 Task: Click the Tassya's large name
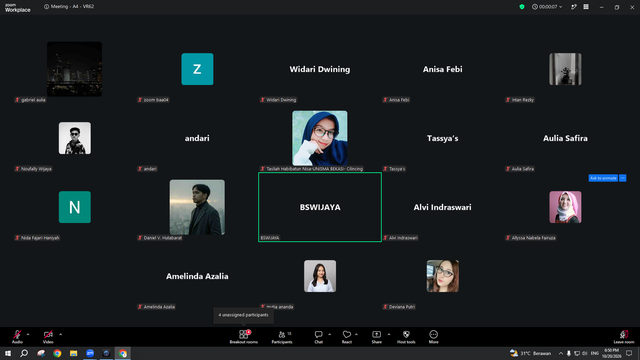point(442,138)
